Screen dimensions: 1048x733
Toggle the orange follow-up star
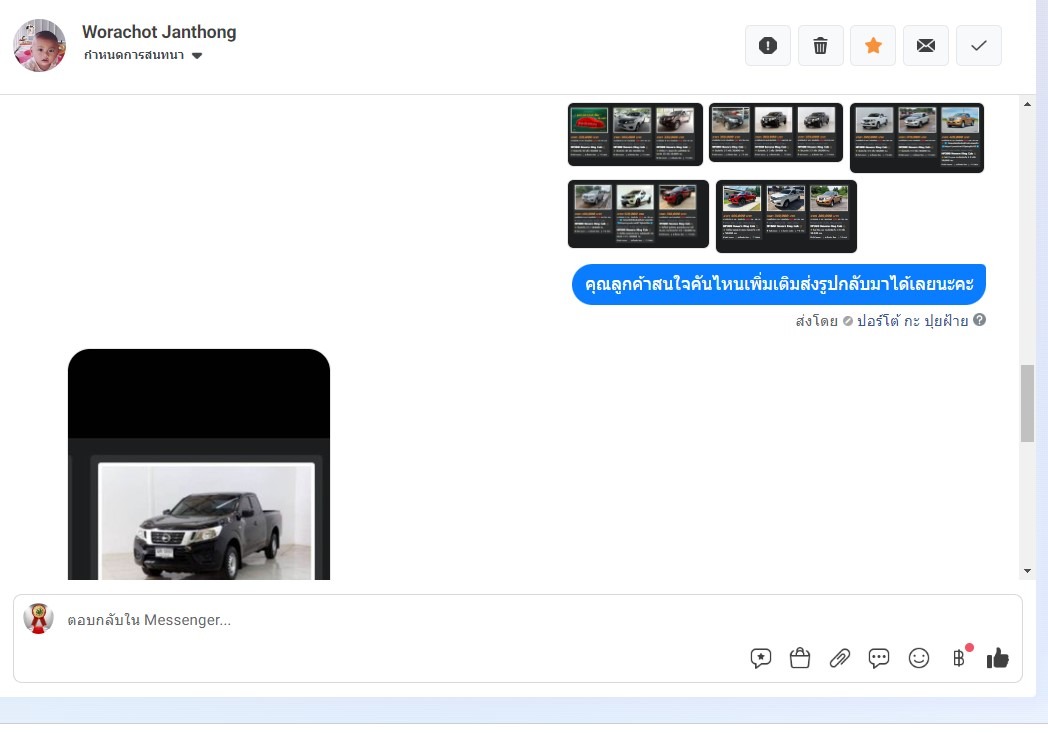pyautogui.click(x=873, y=46)
